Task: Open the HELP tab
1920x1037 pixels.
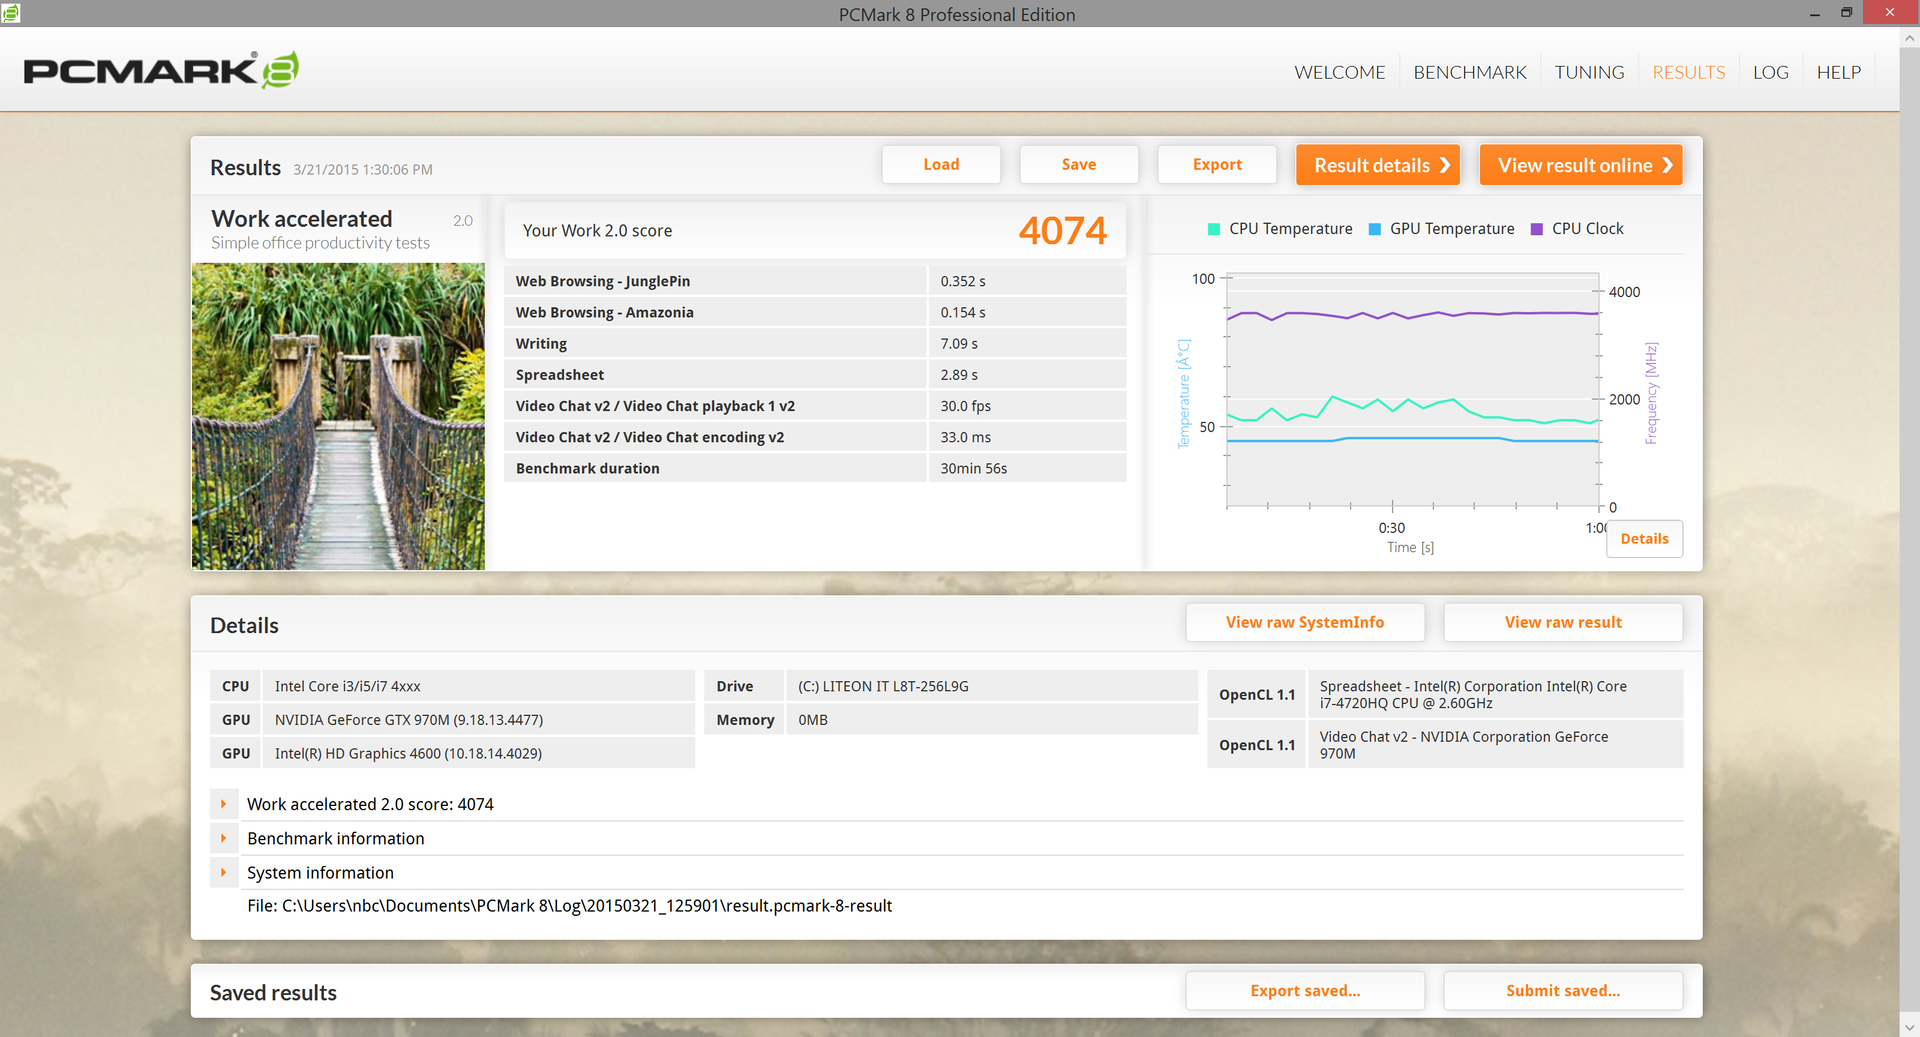Action: coord(1838,72)
